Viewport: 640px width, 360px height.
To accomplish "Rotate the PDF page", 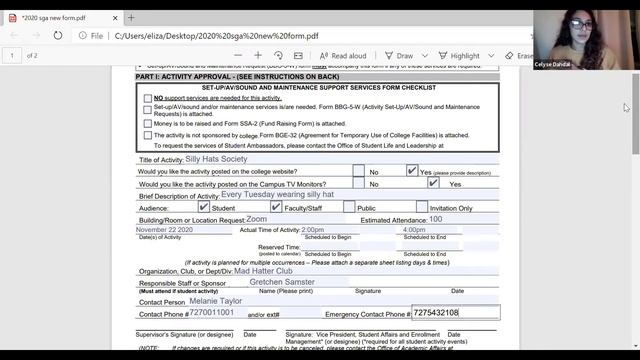I will [x=278, y=56].
